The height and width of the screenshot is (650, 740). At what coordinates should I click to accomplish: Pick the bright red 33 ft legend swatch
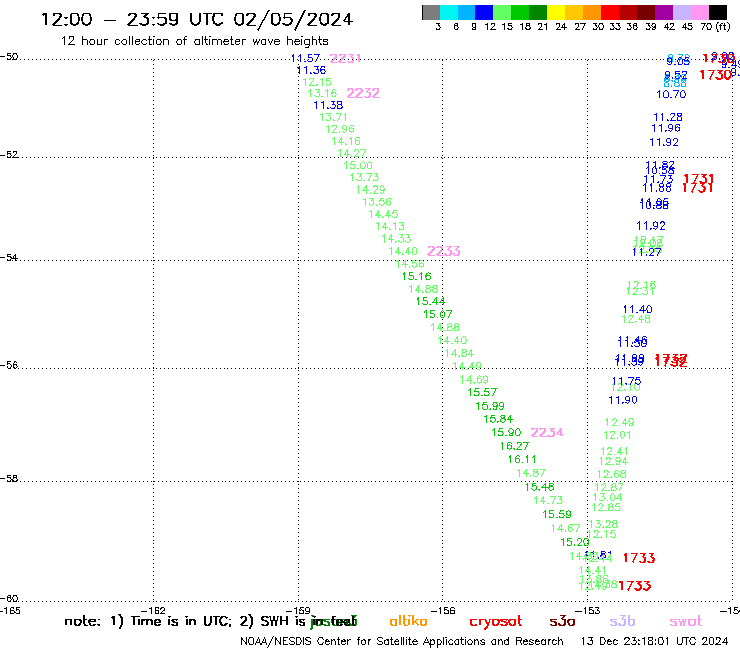pos(610,12)
